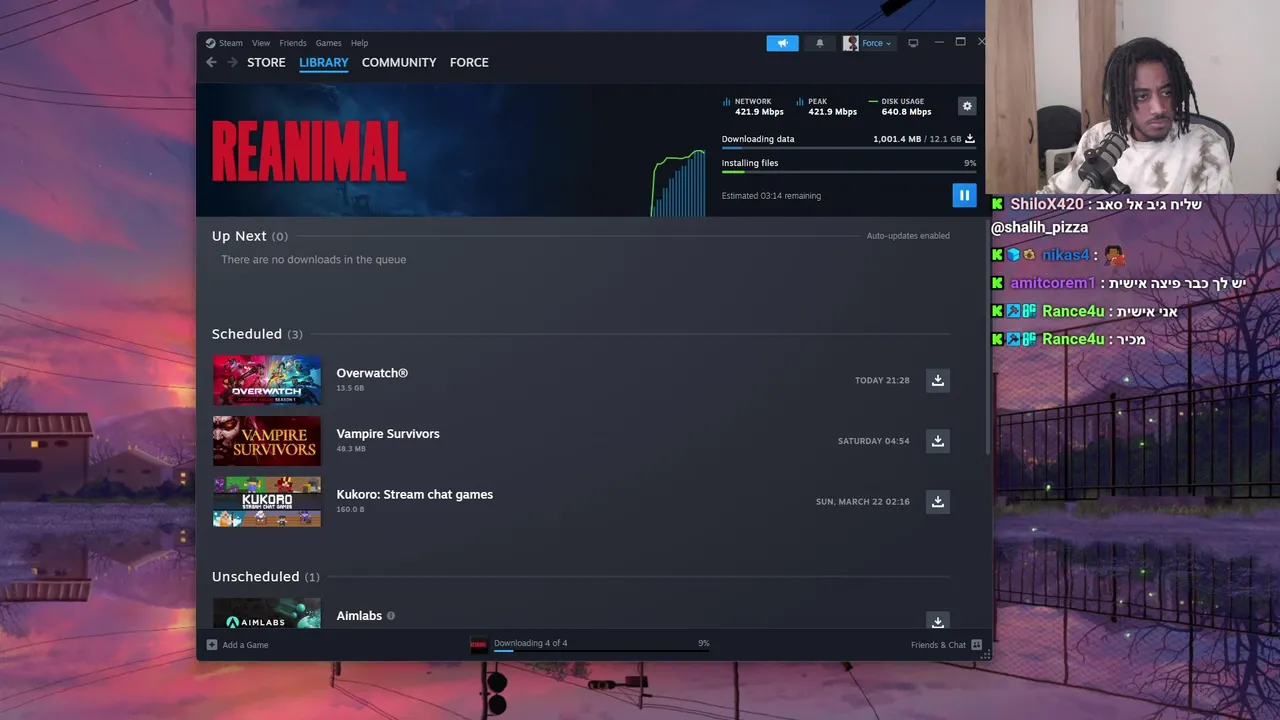1280x720 pixels.
Task: Open the Friends menu
Action: tap(293, 43)
